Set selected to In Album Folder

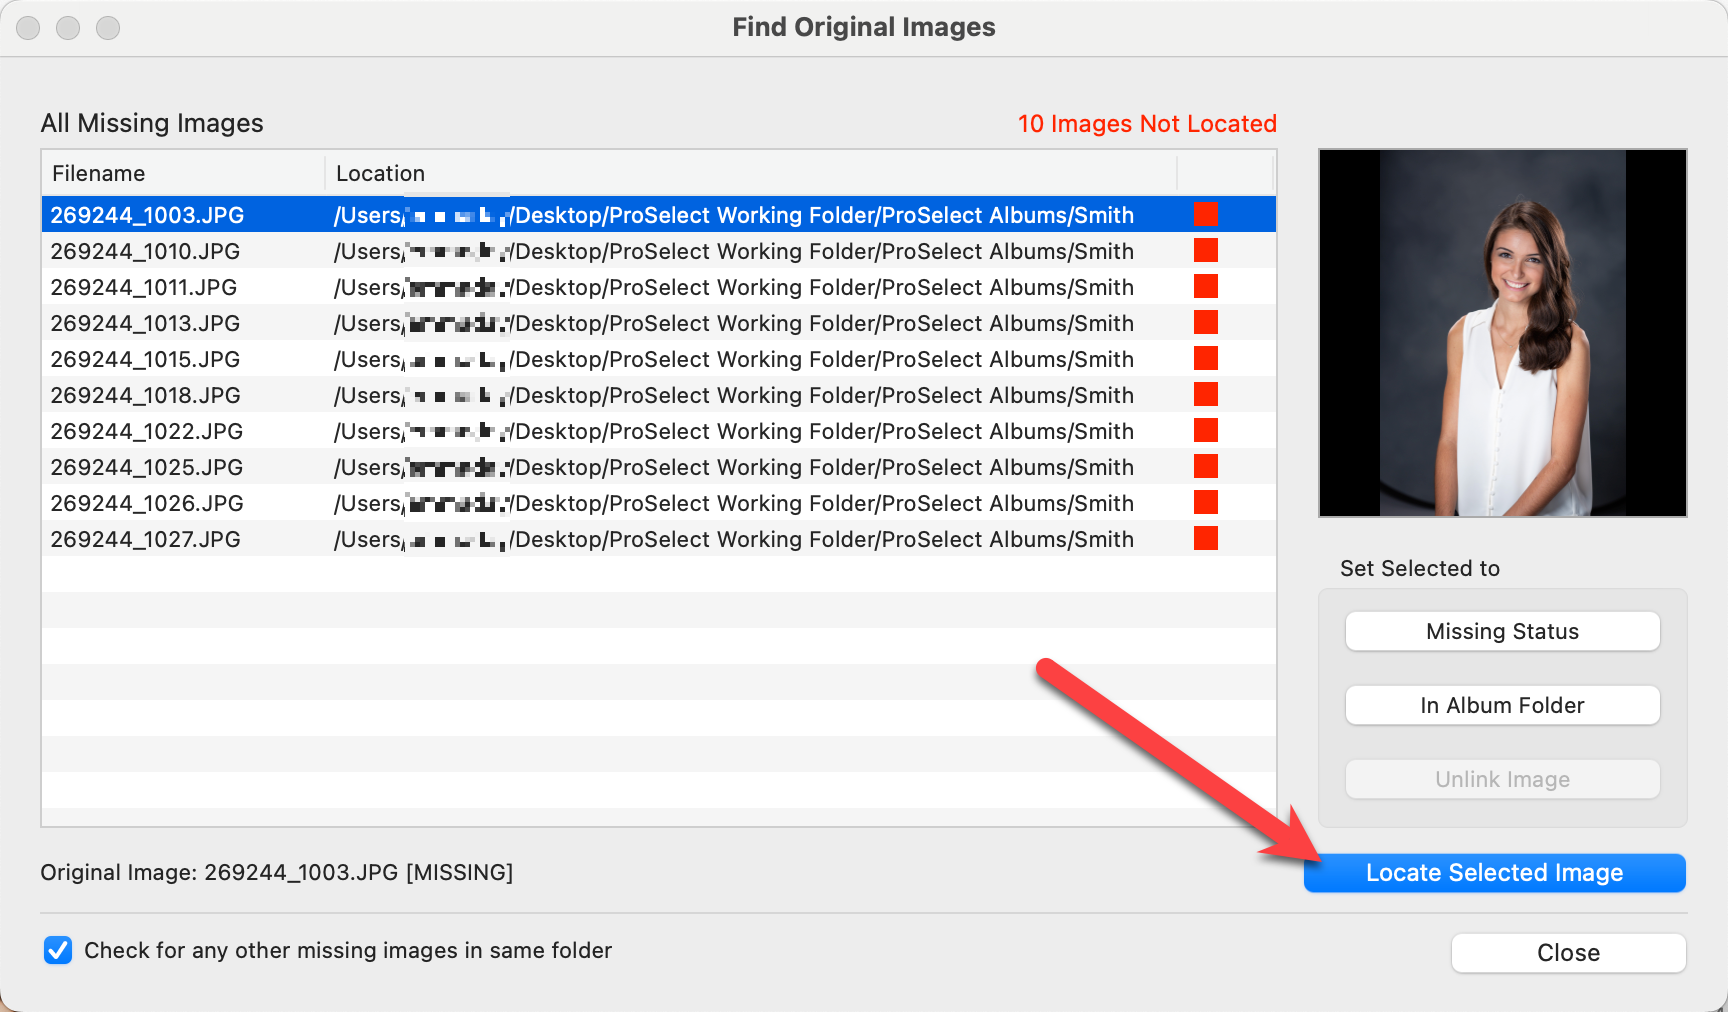[1502, 705]
